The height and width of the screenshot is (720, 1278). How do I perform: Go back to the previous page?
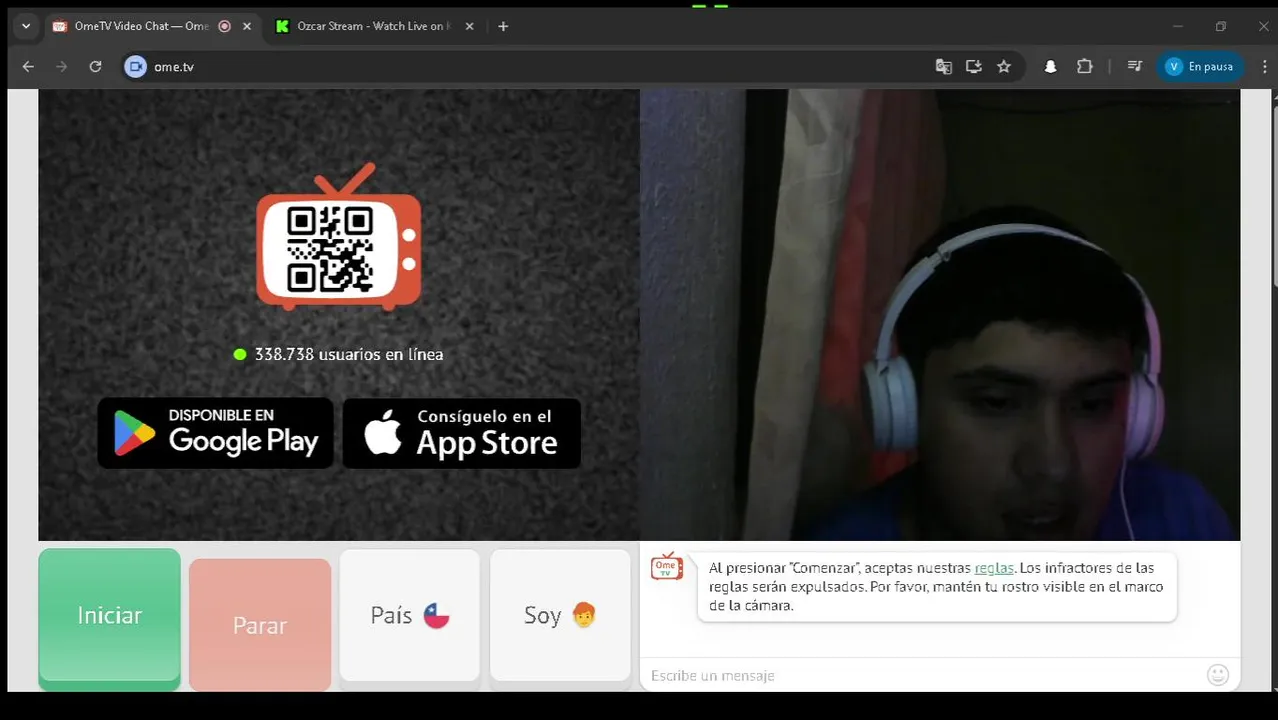pos(28,66)
